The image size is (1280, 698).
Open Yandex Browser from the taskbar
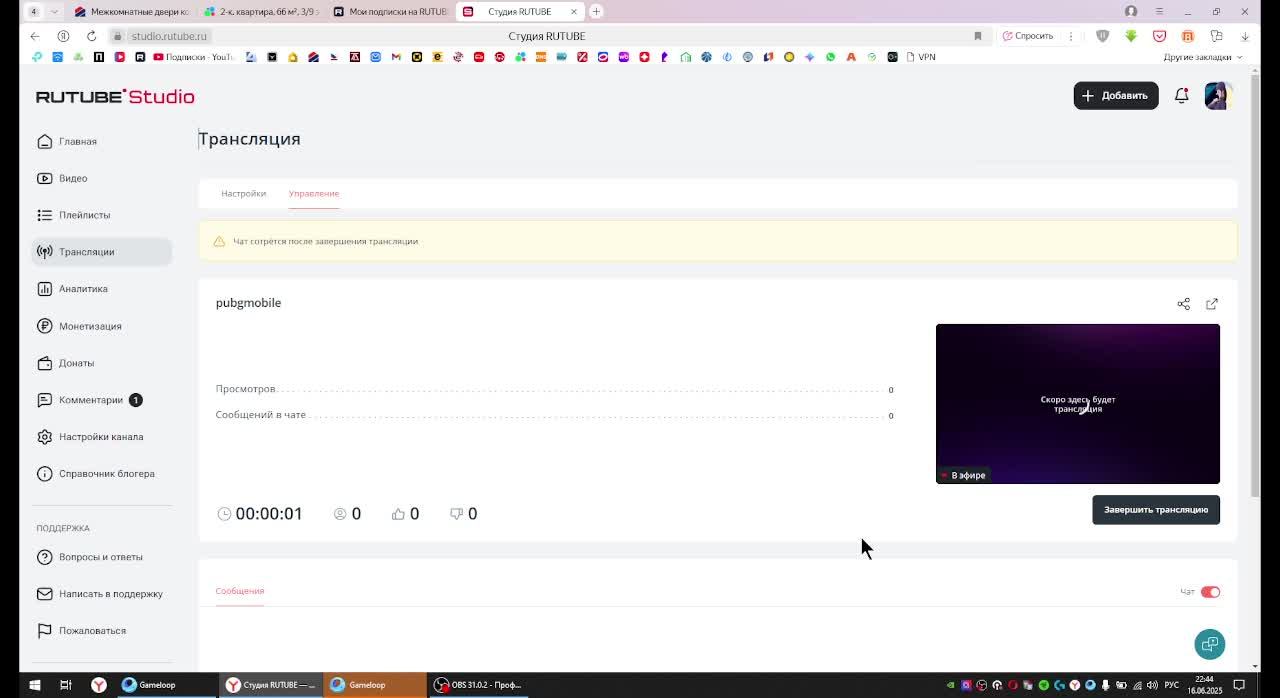point(99,685)
